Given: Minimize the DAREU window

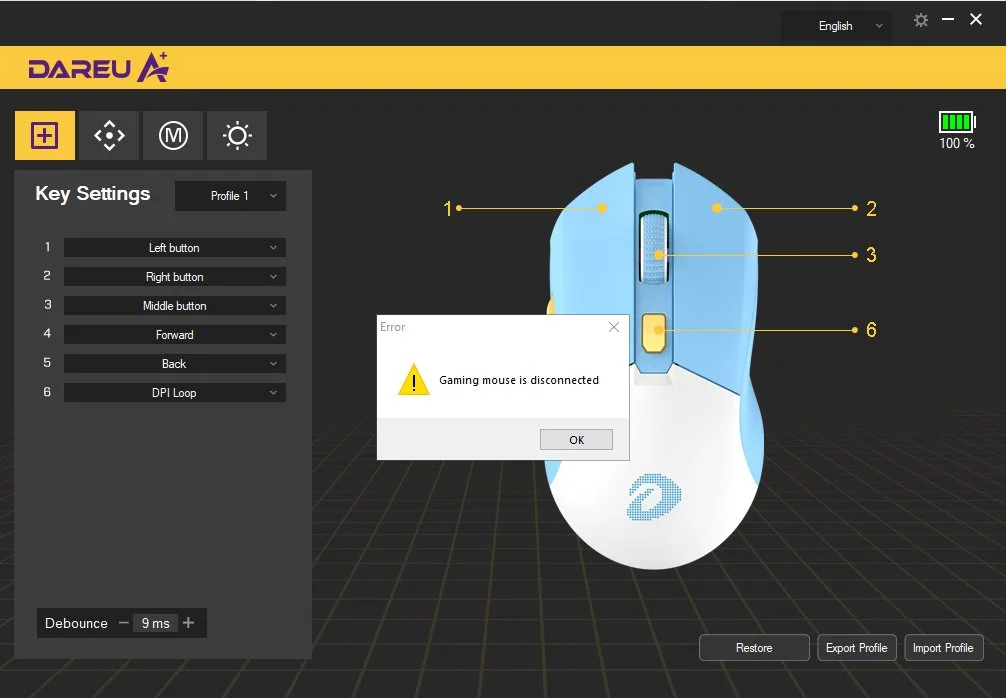Looking at the screenshot, I should [x=948, y=20].
